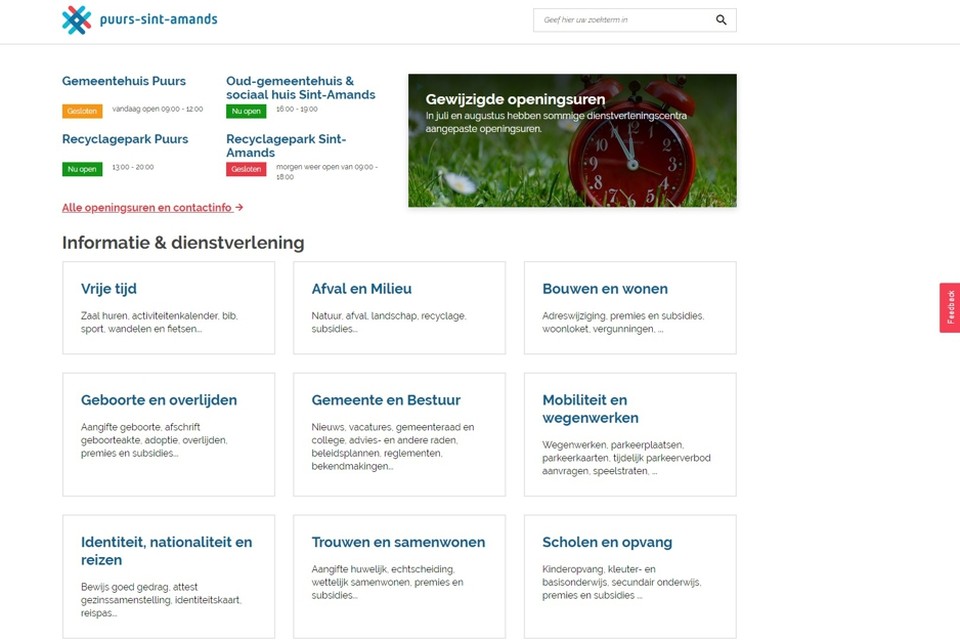960x640 pixels.
Task: Click the puurs-sint-amands logo icon
Action: (77, 20)
